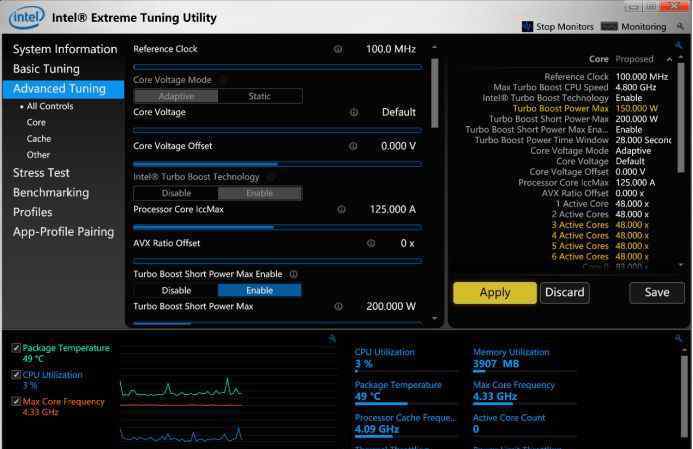Open Stress Test section
This screenshot has height=449, width=693.
tap(41, 173)
